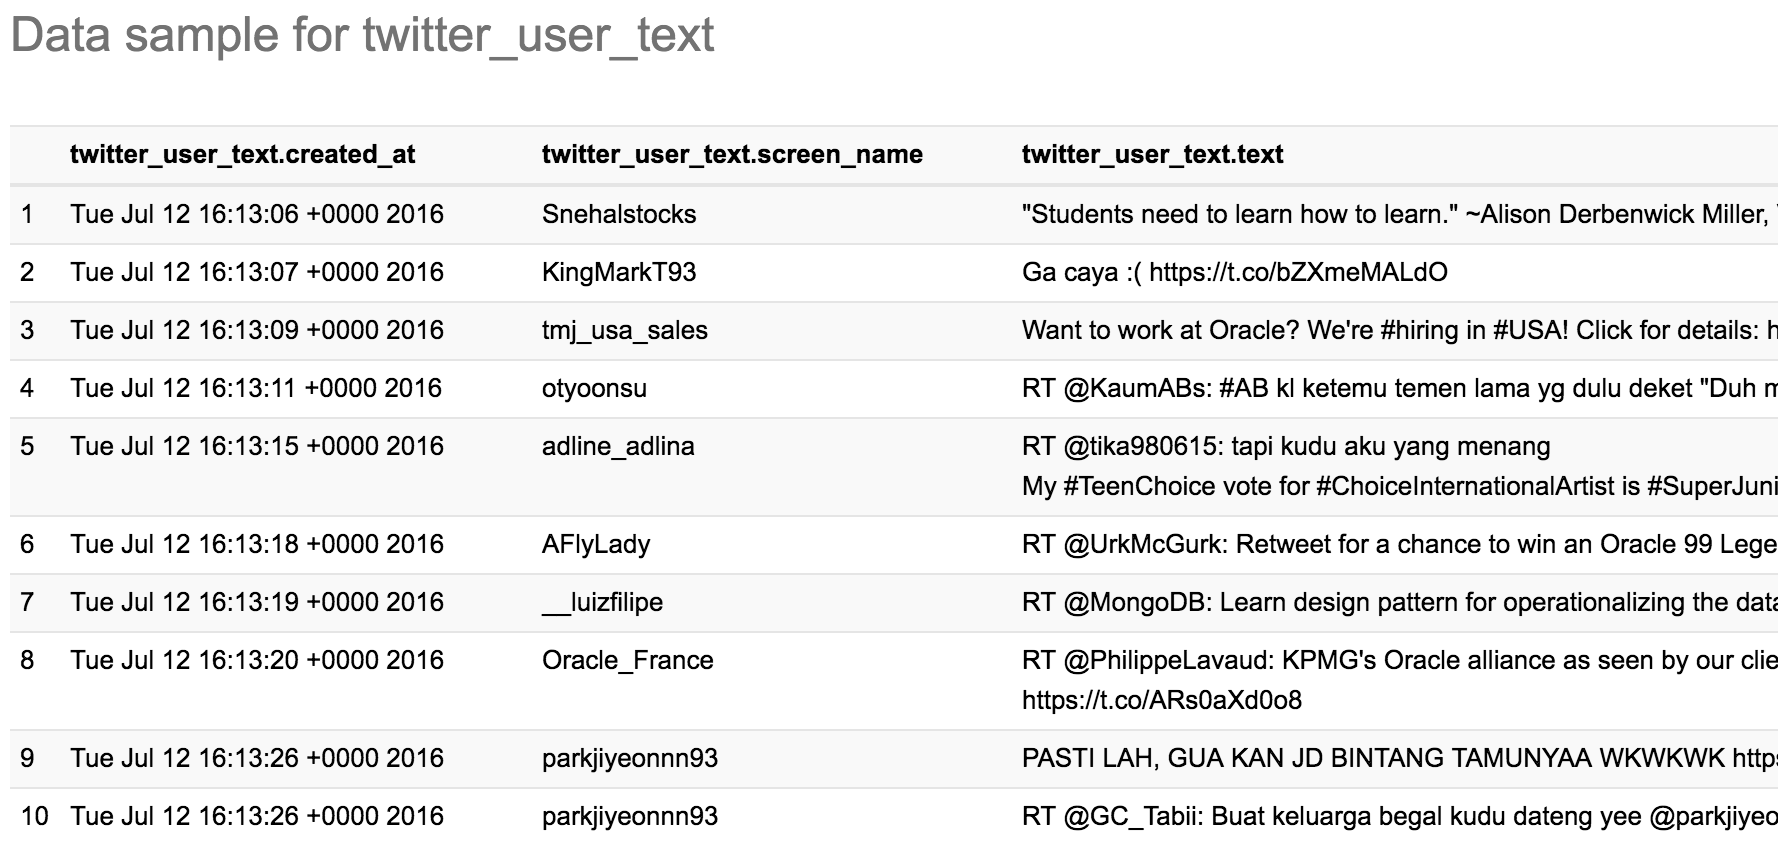Select the __luizfilipe screen name cell
The height and width of the screenshot is (860, 1778).
[x=602, y=602]
